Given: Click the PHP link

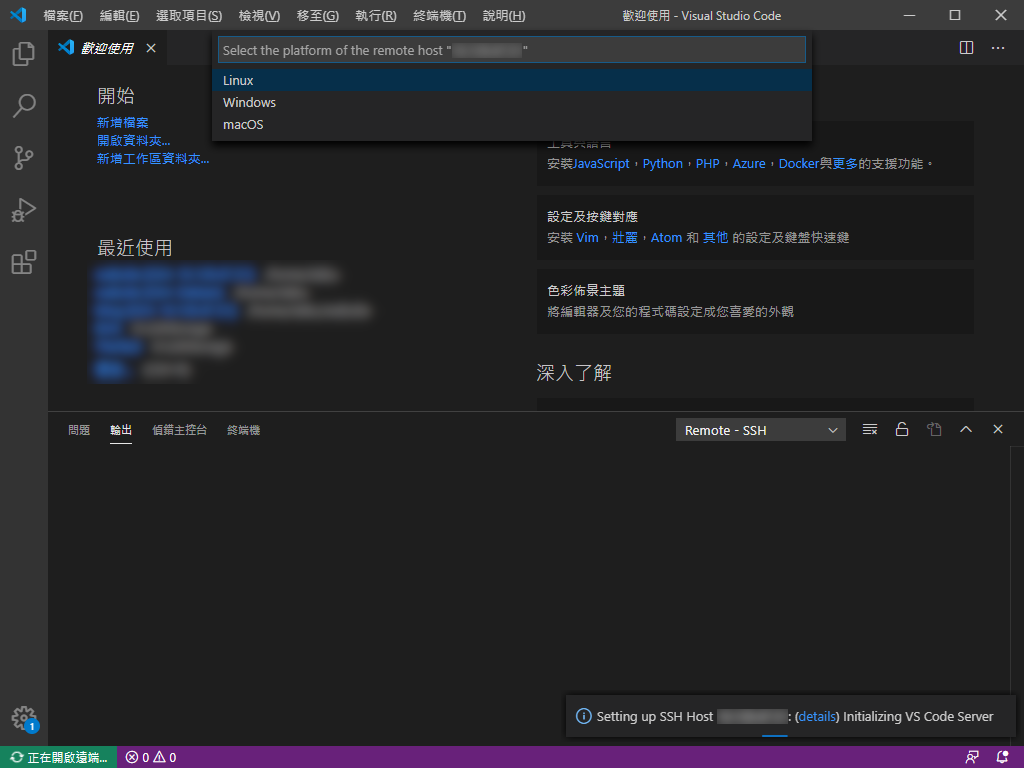Looking at the screenshot, I should tap(707, 163).
